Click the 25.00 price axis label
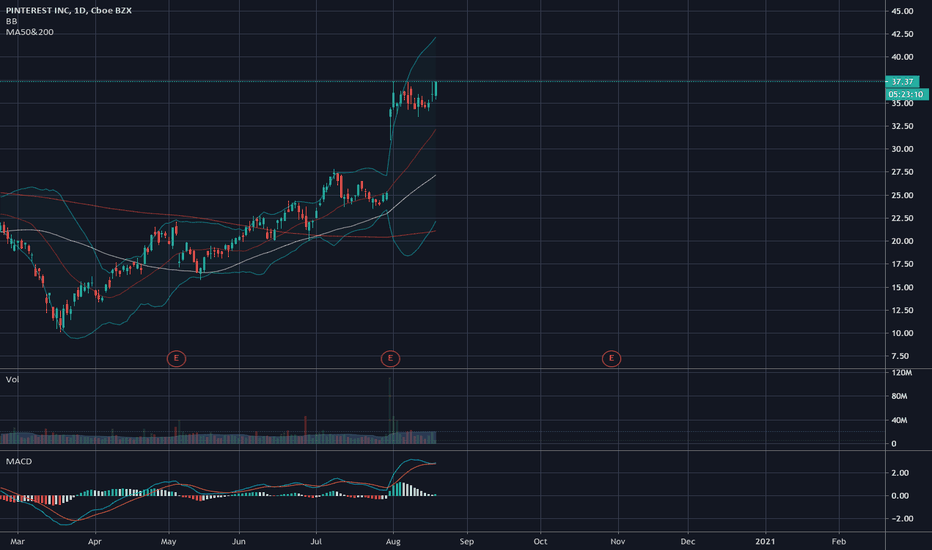The image size is (932, 550). [902, 195]
